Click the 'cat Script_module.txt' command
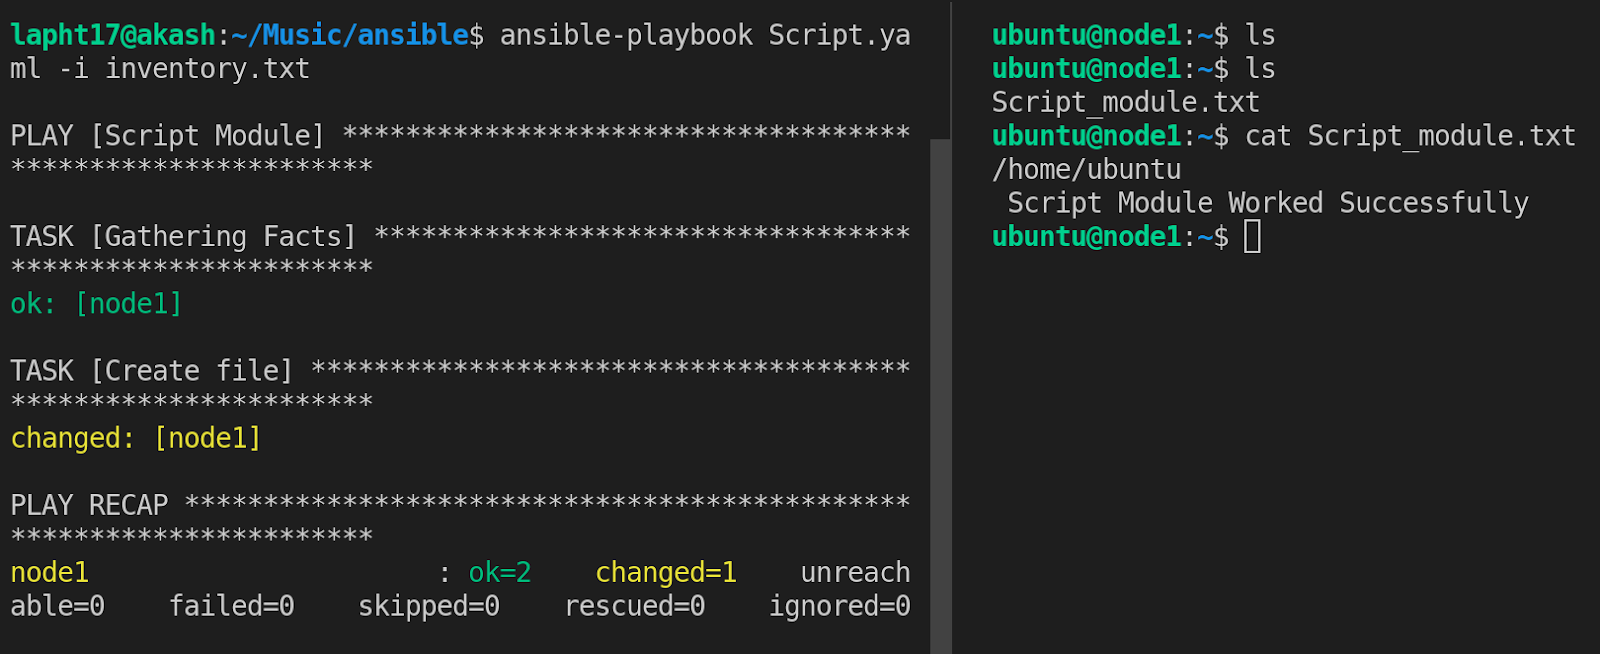Screen dimensions: 1600x654 (x=1410, y=136)
